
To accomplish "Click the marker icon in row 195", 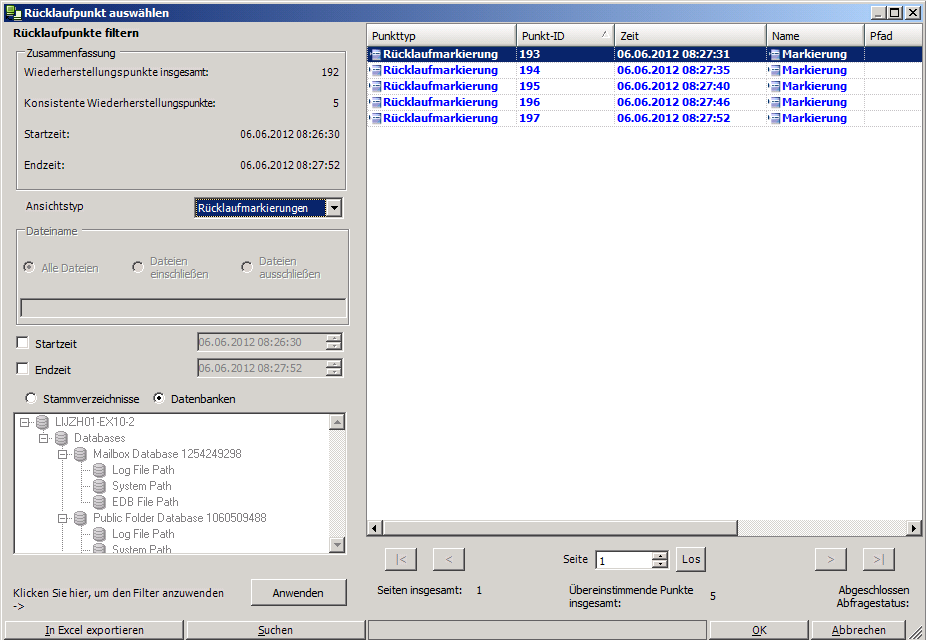I will pos(376,86).
